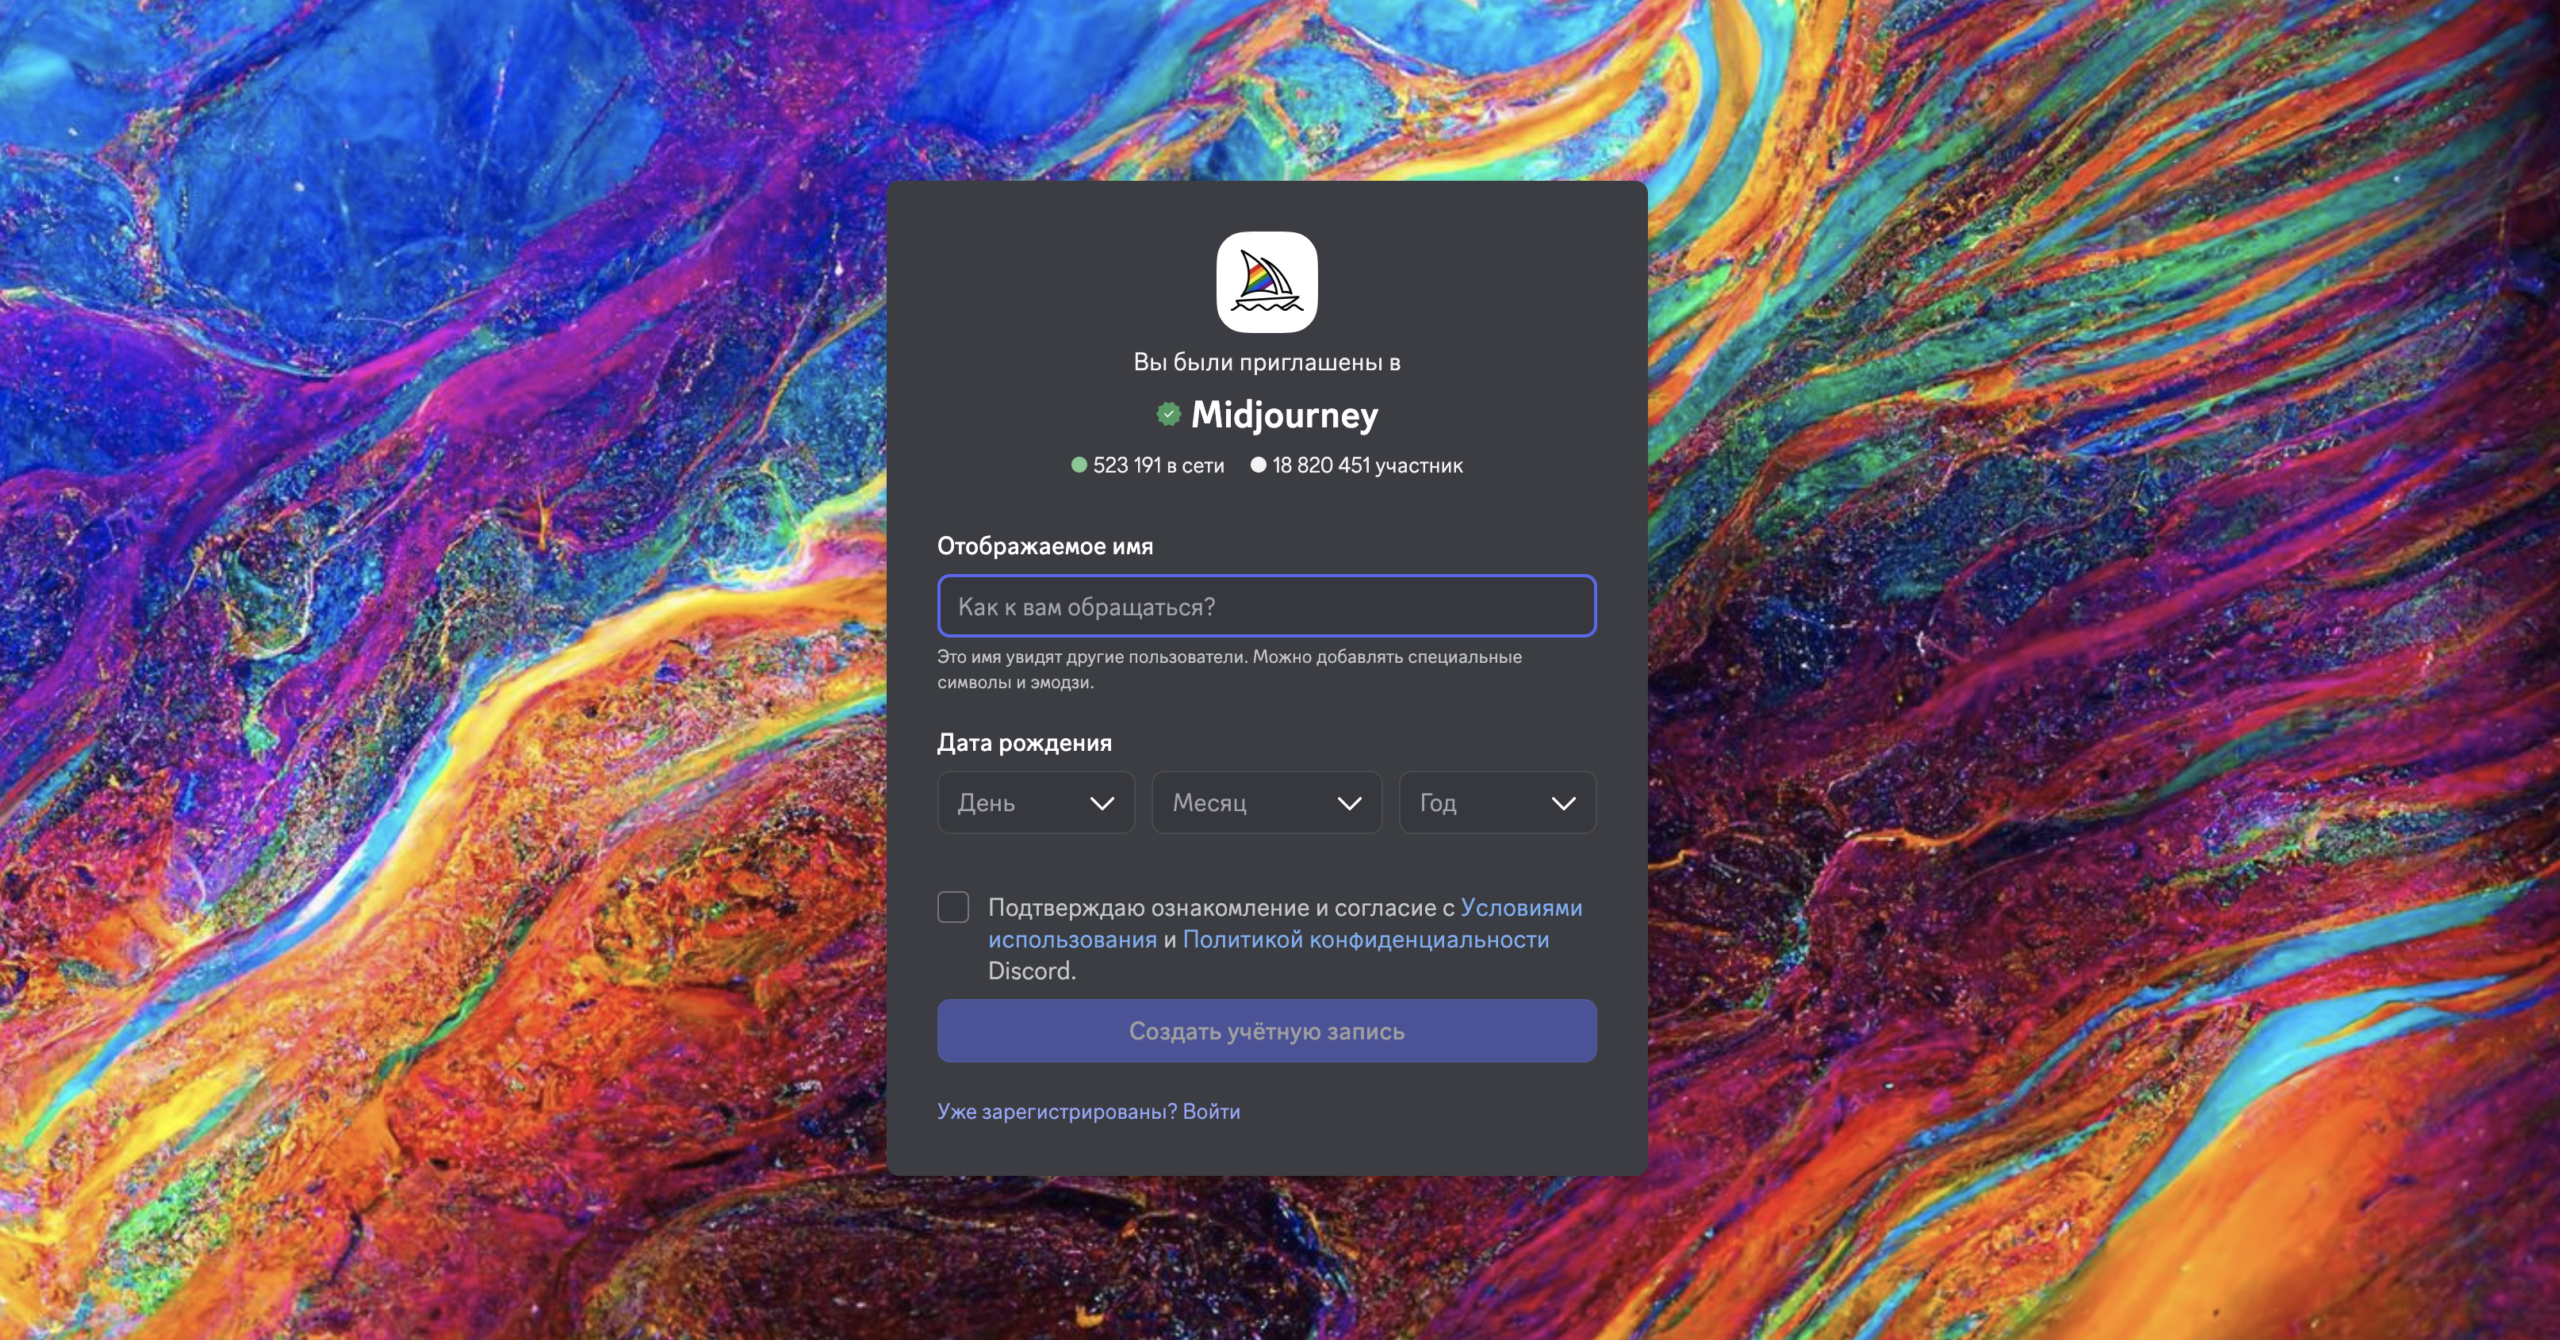Click the chevron arrow in the Год dropdown

pos(1563,803)
